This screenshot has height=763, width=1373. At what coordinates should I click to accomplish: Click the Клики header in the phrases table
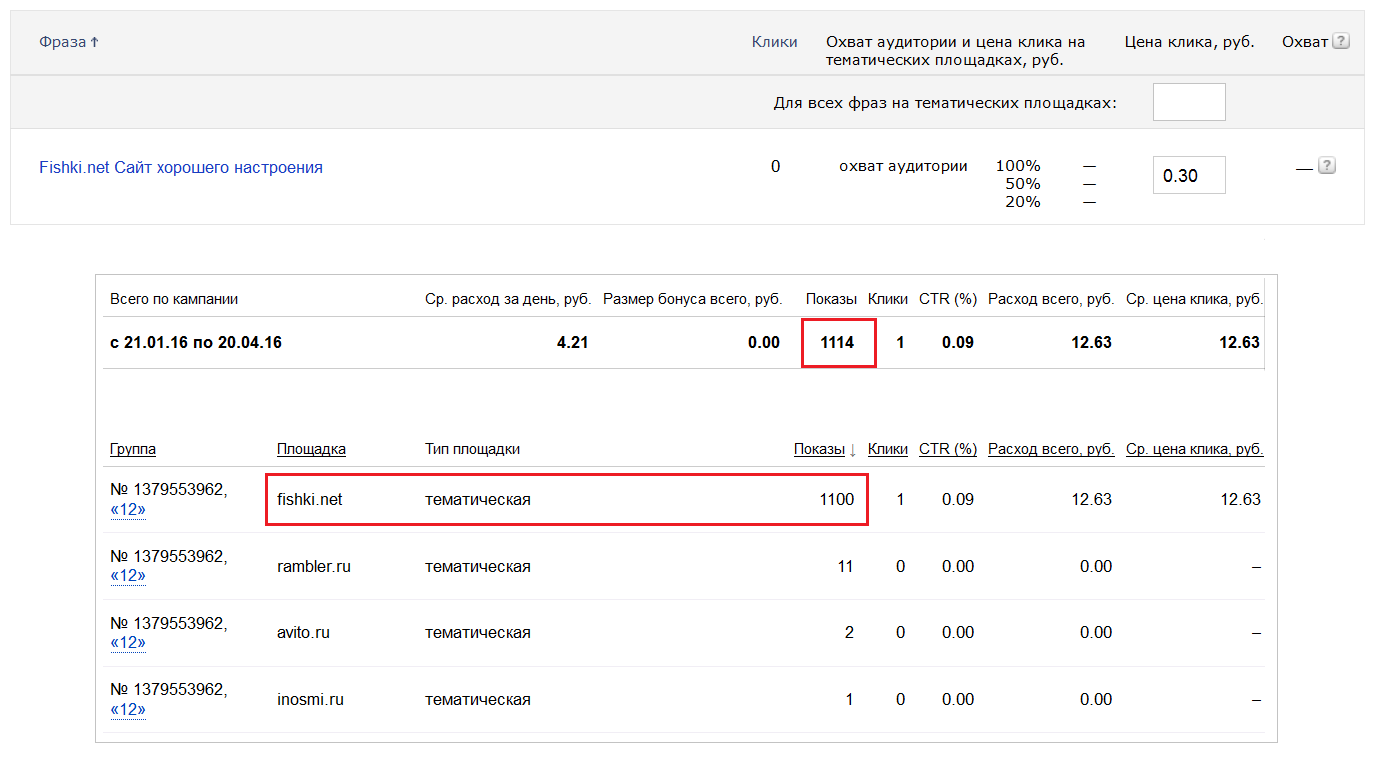[x=774, y=42]
